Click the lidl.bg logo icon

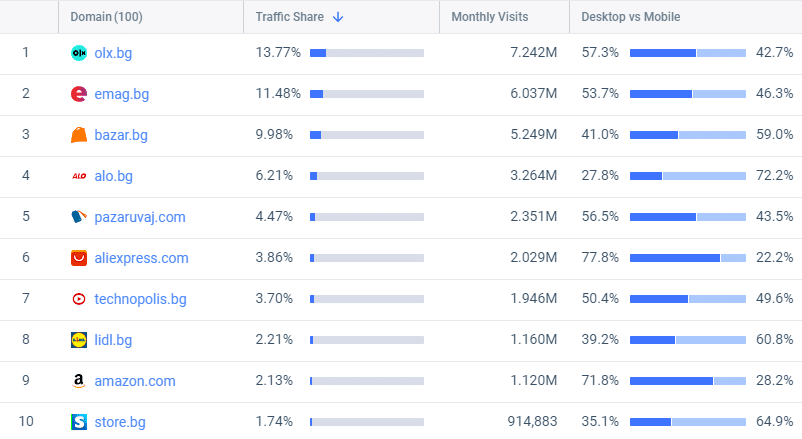coord(79,340)
